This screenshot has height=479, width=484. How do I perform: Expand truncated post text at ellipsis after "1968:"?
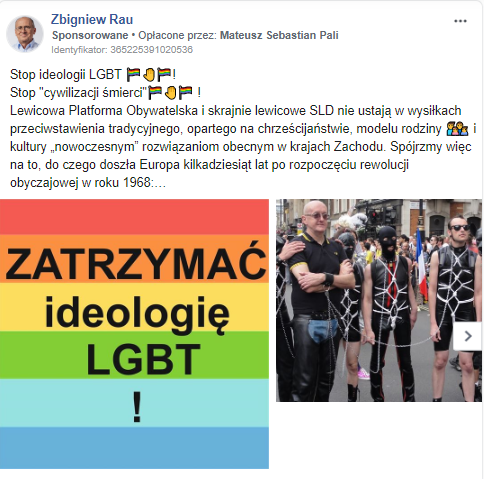coord(159,183)
